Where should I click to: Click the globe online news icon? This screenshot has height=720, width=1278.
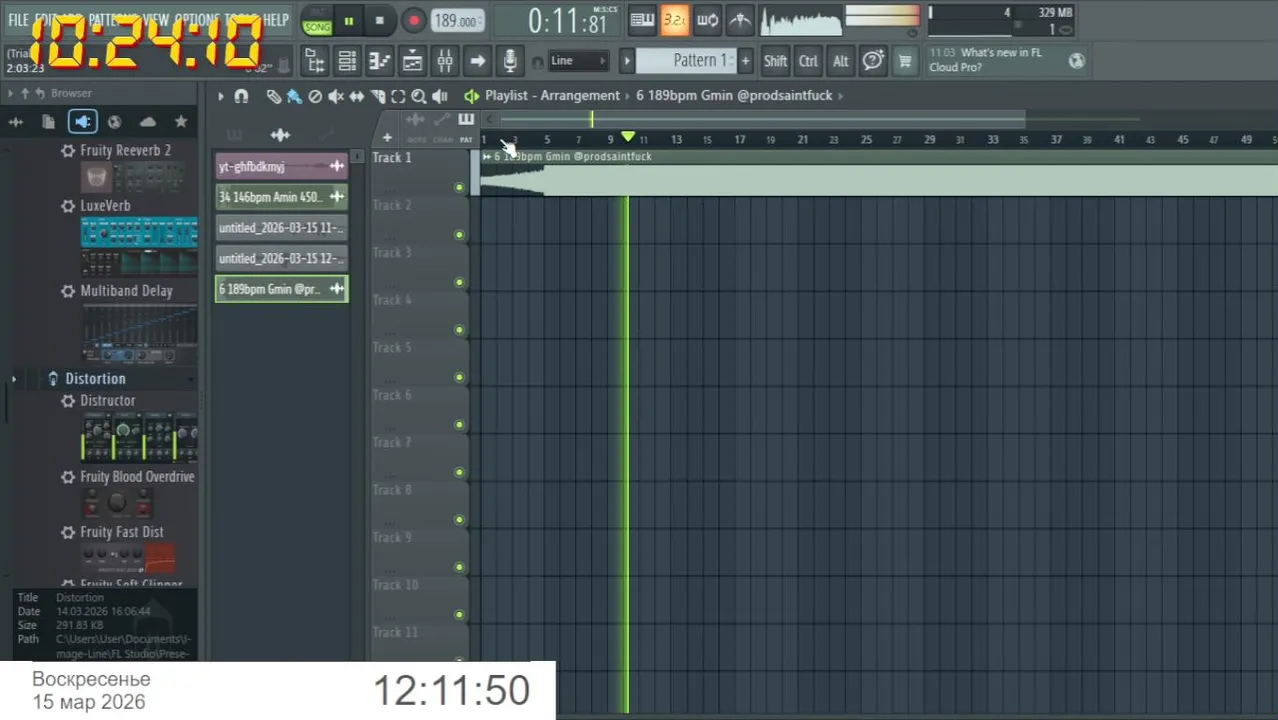1076,61
